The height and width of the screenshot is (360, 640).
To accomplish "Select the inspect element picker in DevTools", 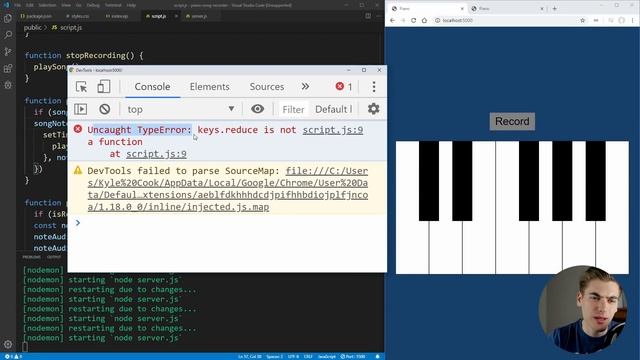I will click(x=81, y=87).
